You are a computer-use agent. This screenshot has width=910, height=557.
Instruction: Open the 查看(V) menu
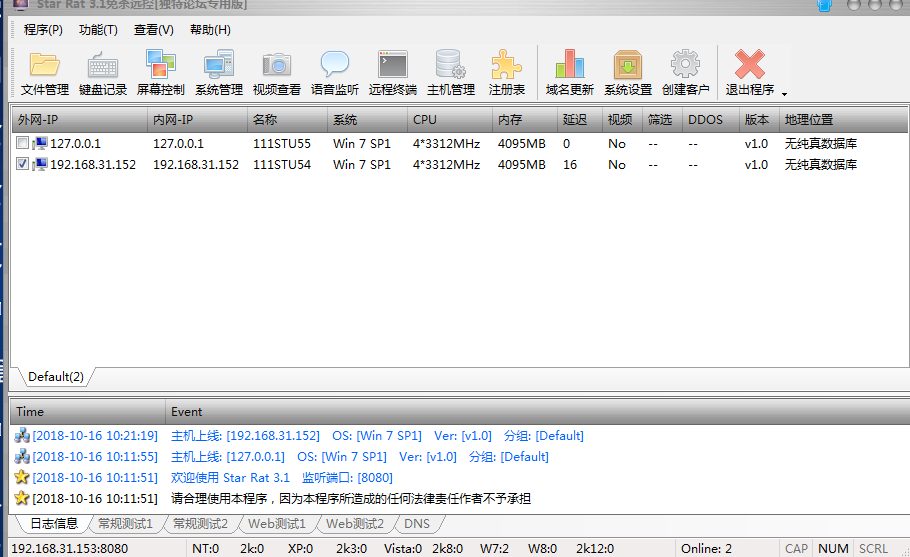click(x=154, y=30)
